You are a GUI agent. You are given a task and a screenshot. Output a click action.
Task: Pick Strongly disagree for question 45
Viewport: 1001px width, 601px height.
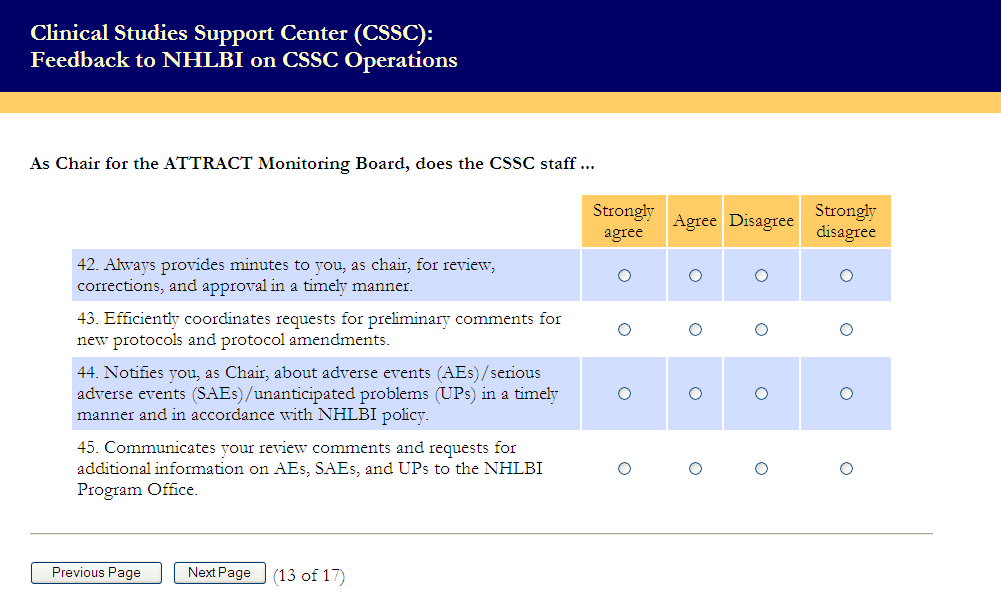click(846, 468)
